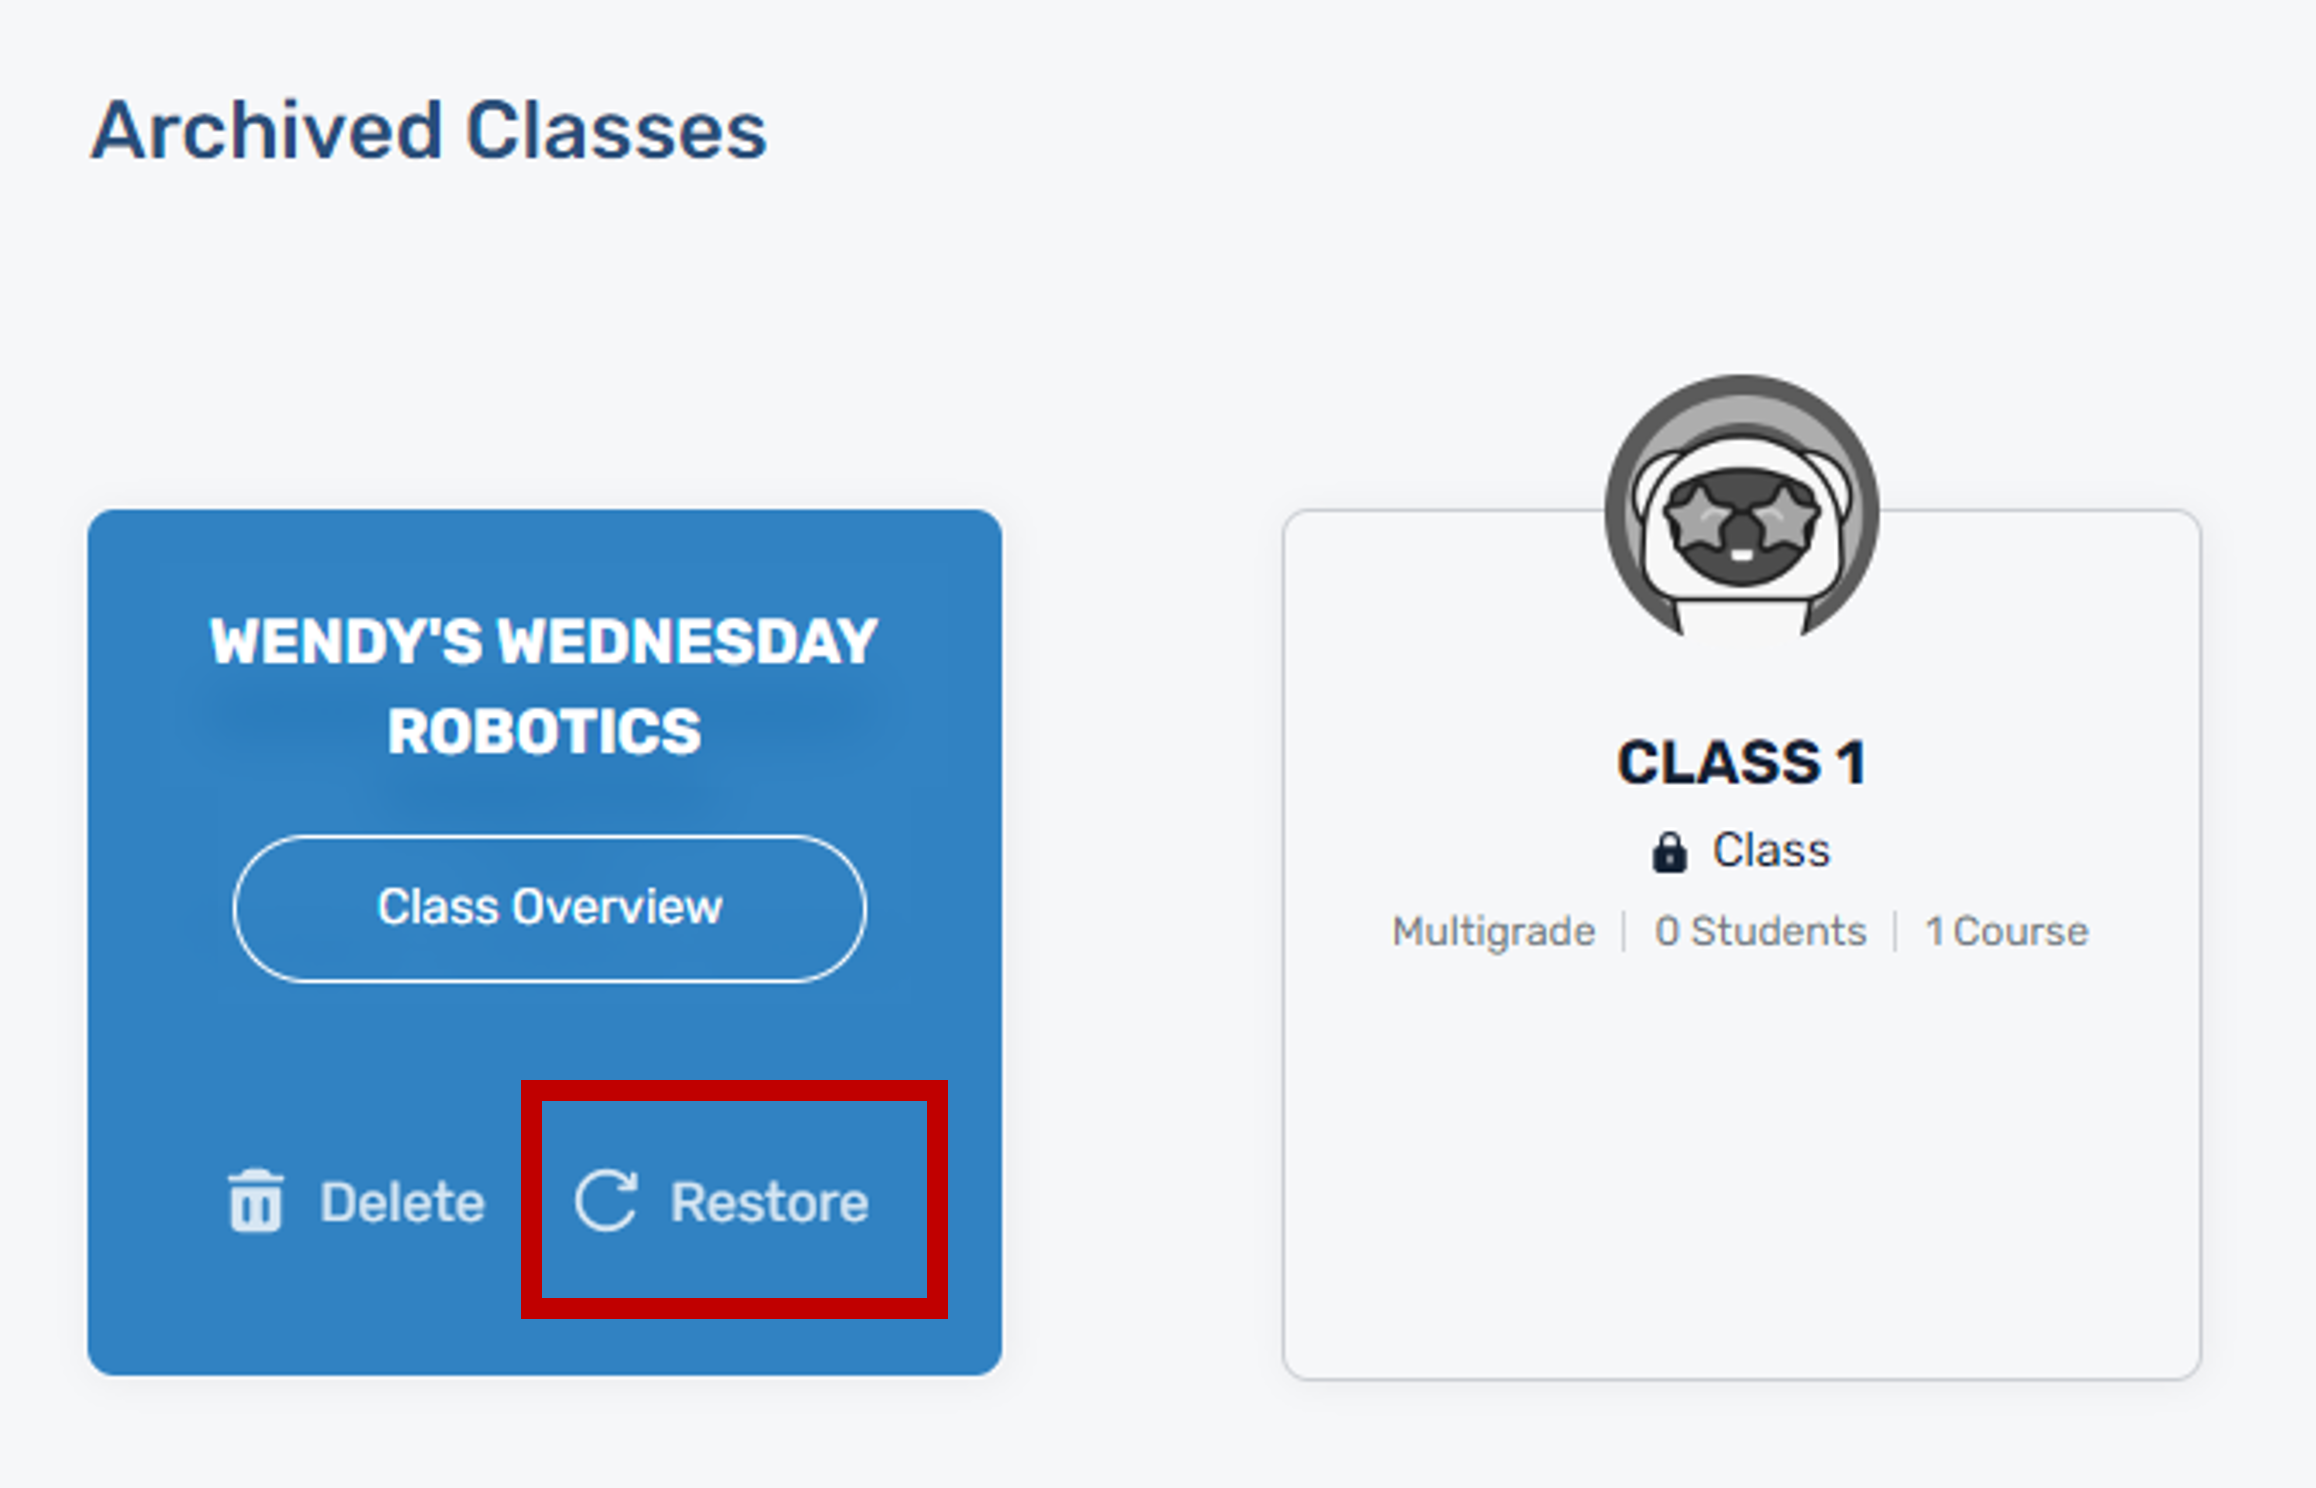The width and height of the screenshot is (2316, 1488).
Task: Click the word ROBOTICS on blue card
Action: [x=544, y=731]
